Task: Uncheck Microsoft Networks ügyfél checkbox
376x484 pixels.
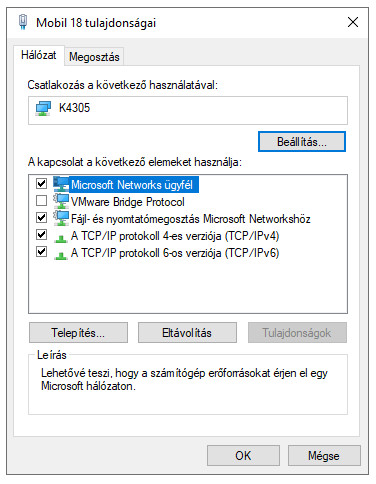Action: pyautogui.click(x=41, y=184)
